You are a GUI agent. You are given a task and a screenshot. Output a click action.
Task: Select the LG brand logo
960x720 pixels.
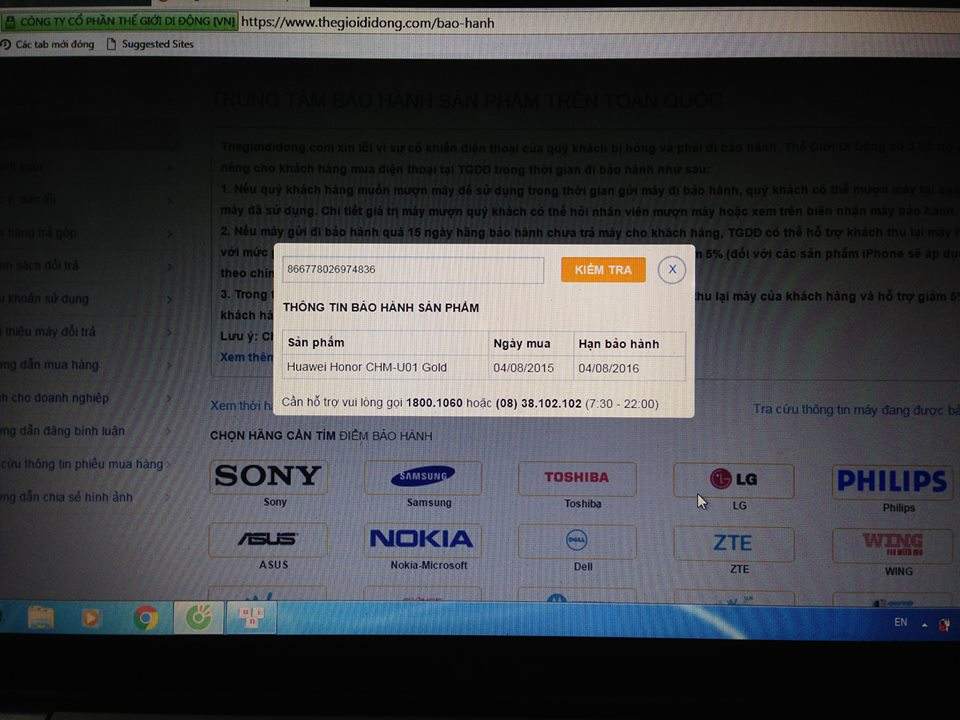tap(733, 480)
